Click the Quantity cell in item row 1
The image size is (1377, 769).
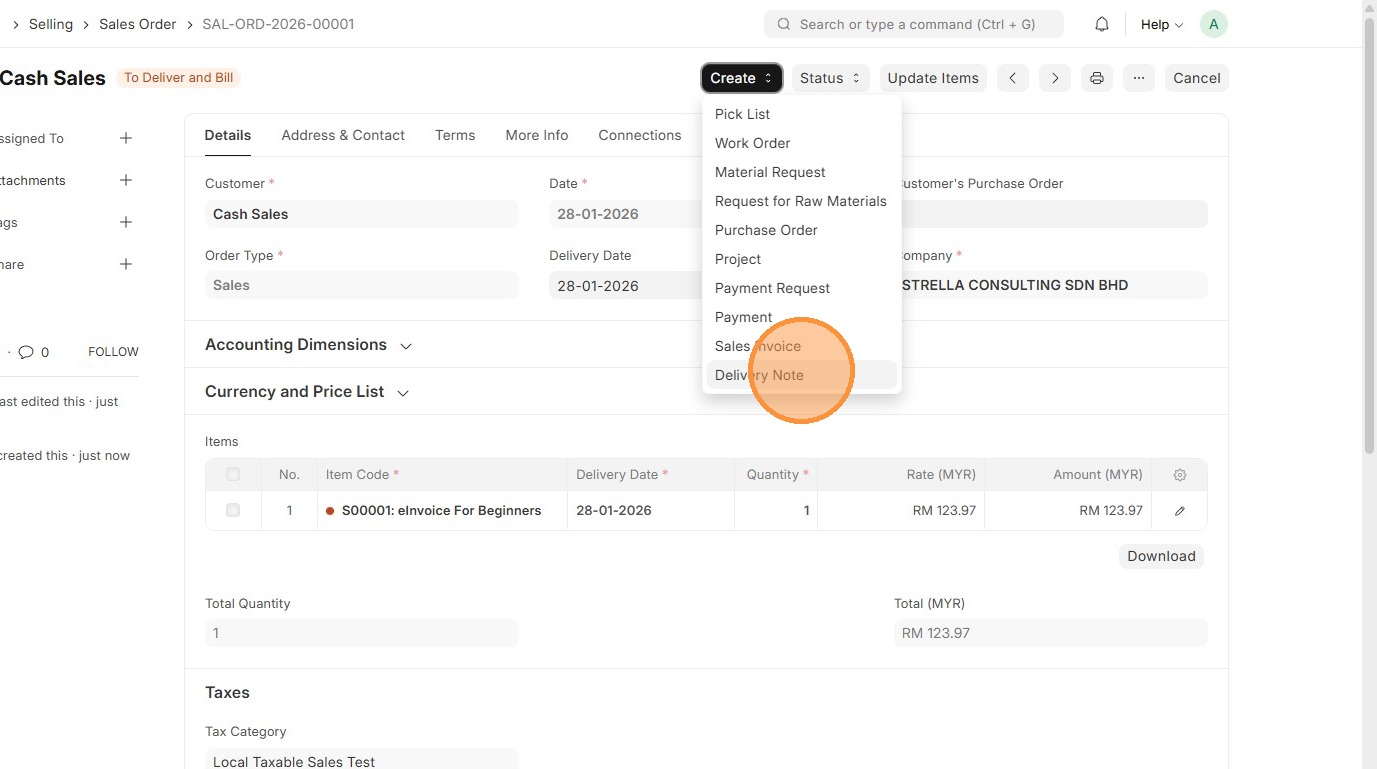pyautogui.click(x=776, y=511)
